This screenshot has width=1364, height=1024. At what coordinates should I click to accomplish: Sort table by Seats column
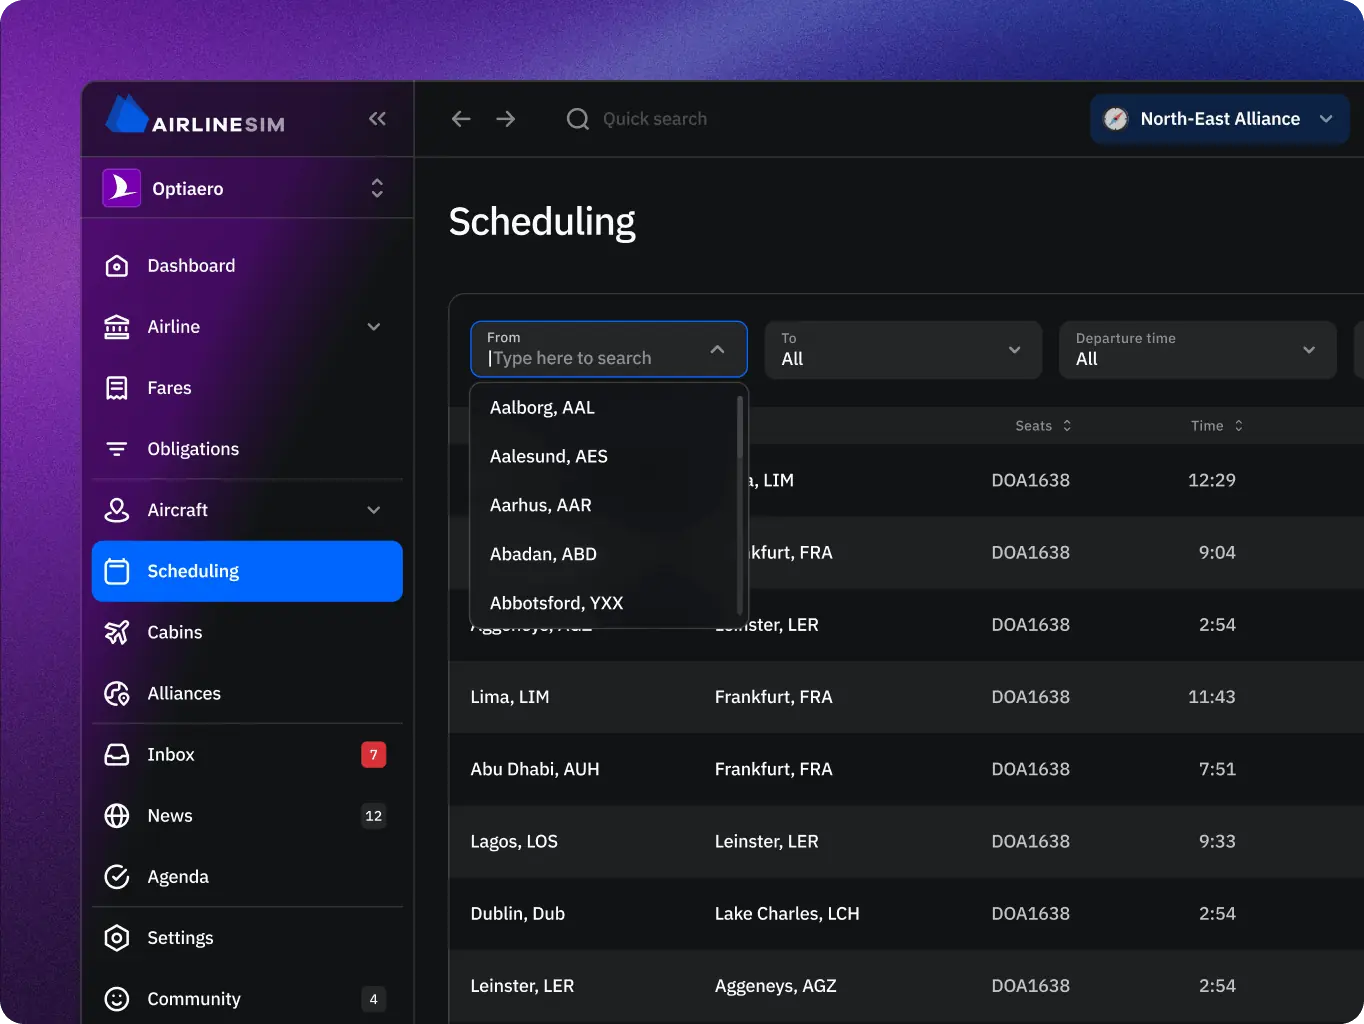(1043, 426)
